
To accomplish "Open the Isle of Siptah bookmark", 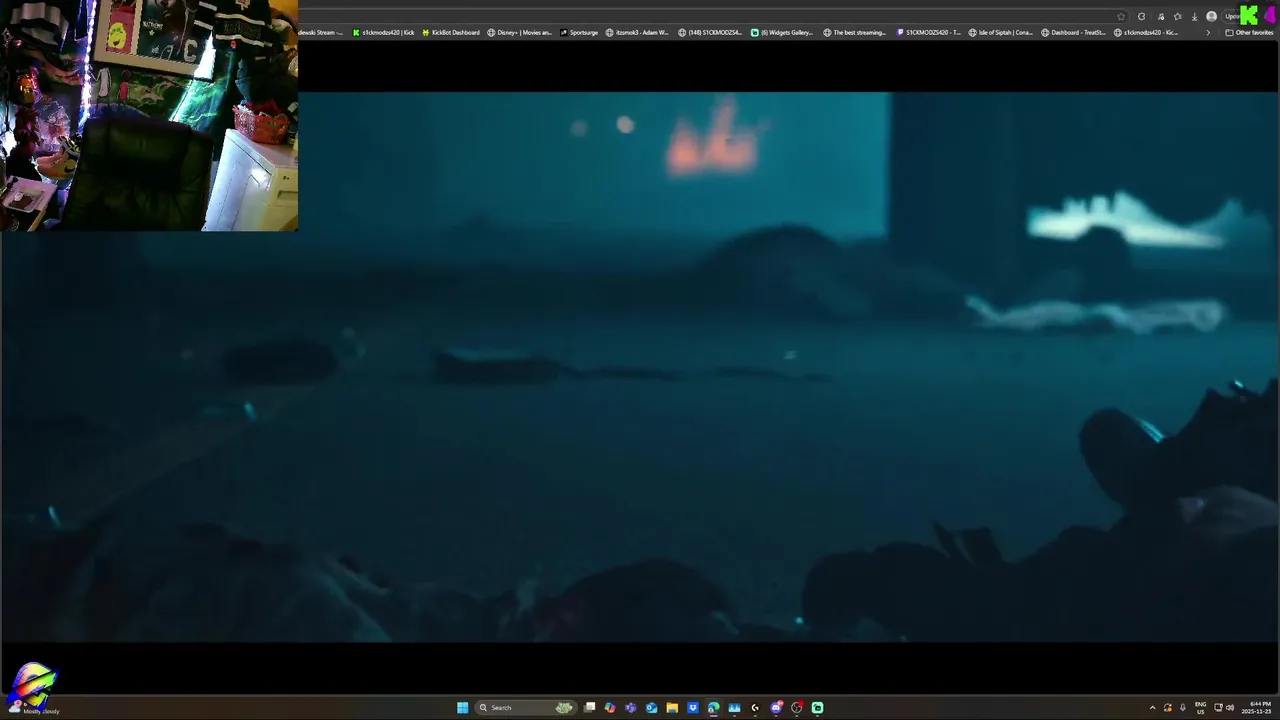I will click(1001, 32).
